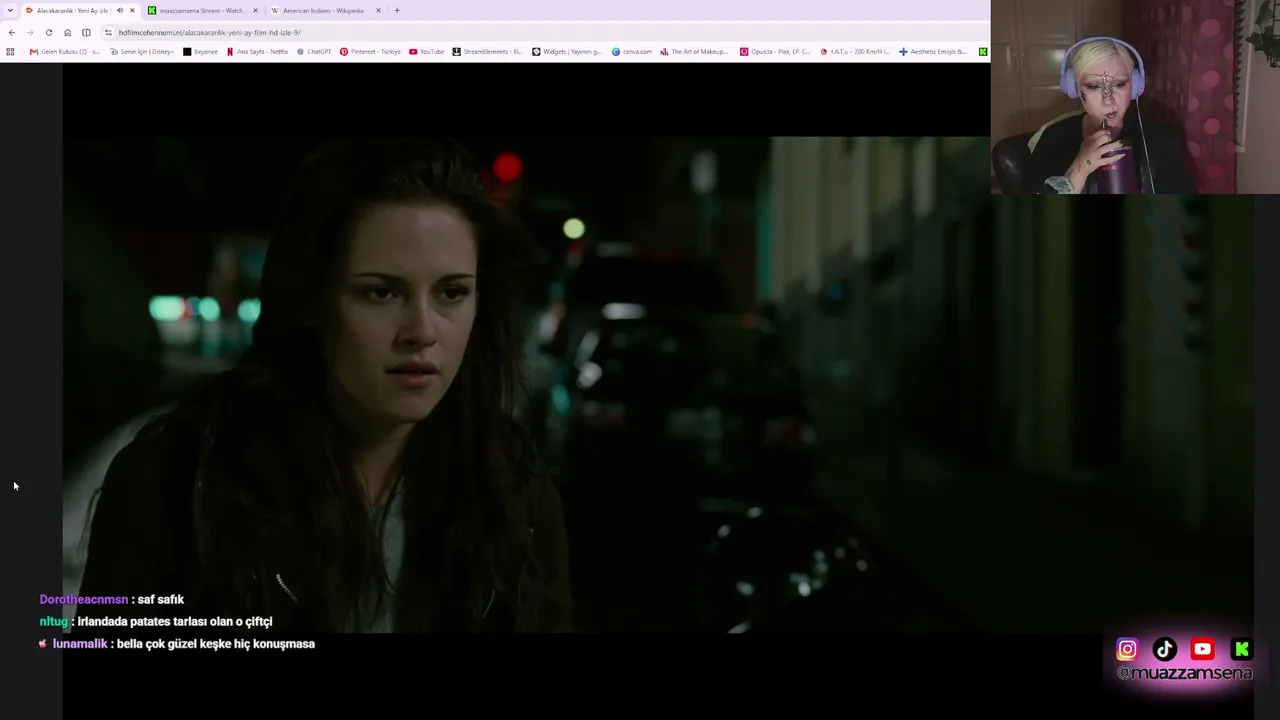Open the YouTube bookmark
The height and width of the screenshot is (720, 1280).
coord(426,51)
